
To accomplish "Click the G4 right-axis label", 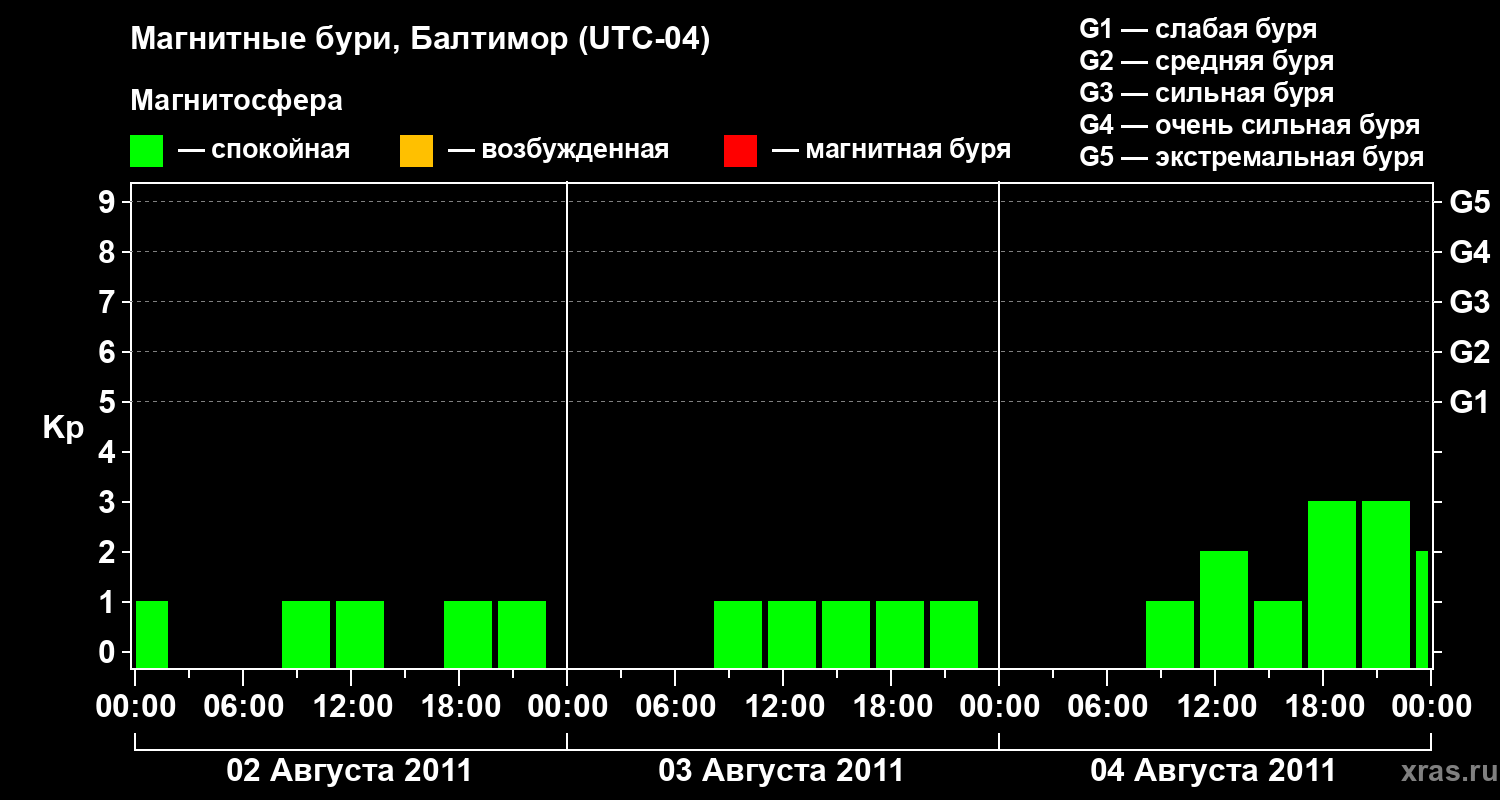I will 1469,252.
